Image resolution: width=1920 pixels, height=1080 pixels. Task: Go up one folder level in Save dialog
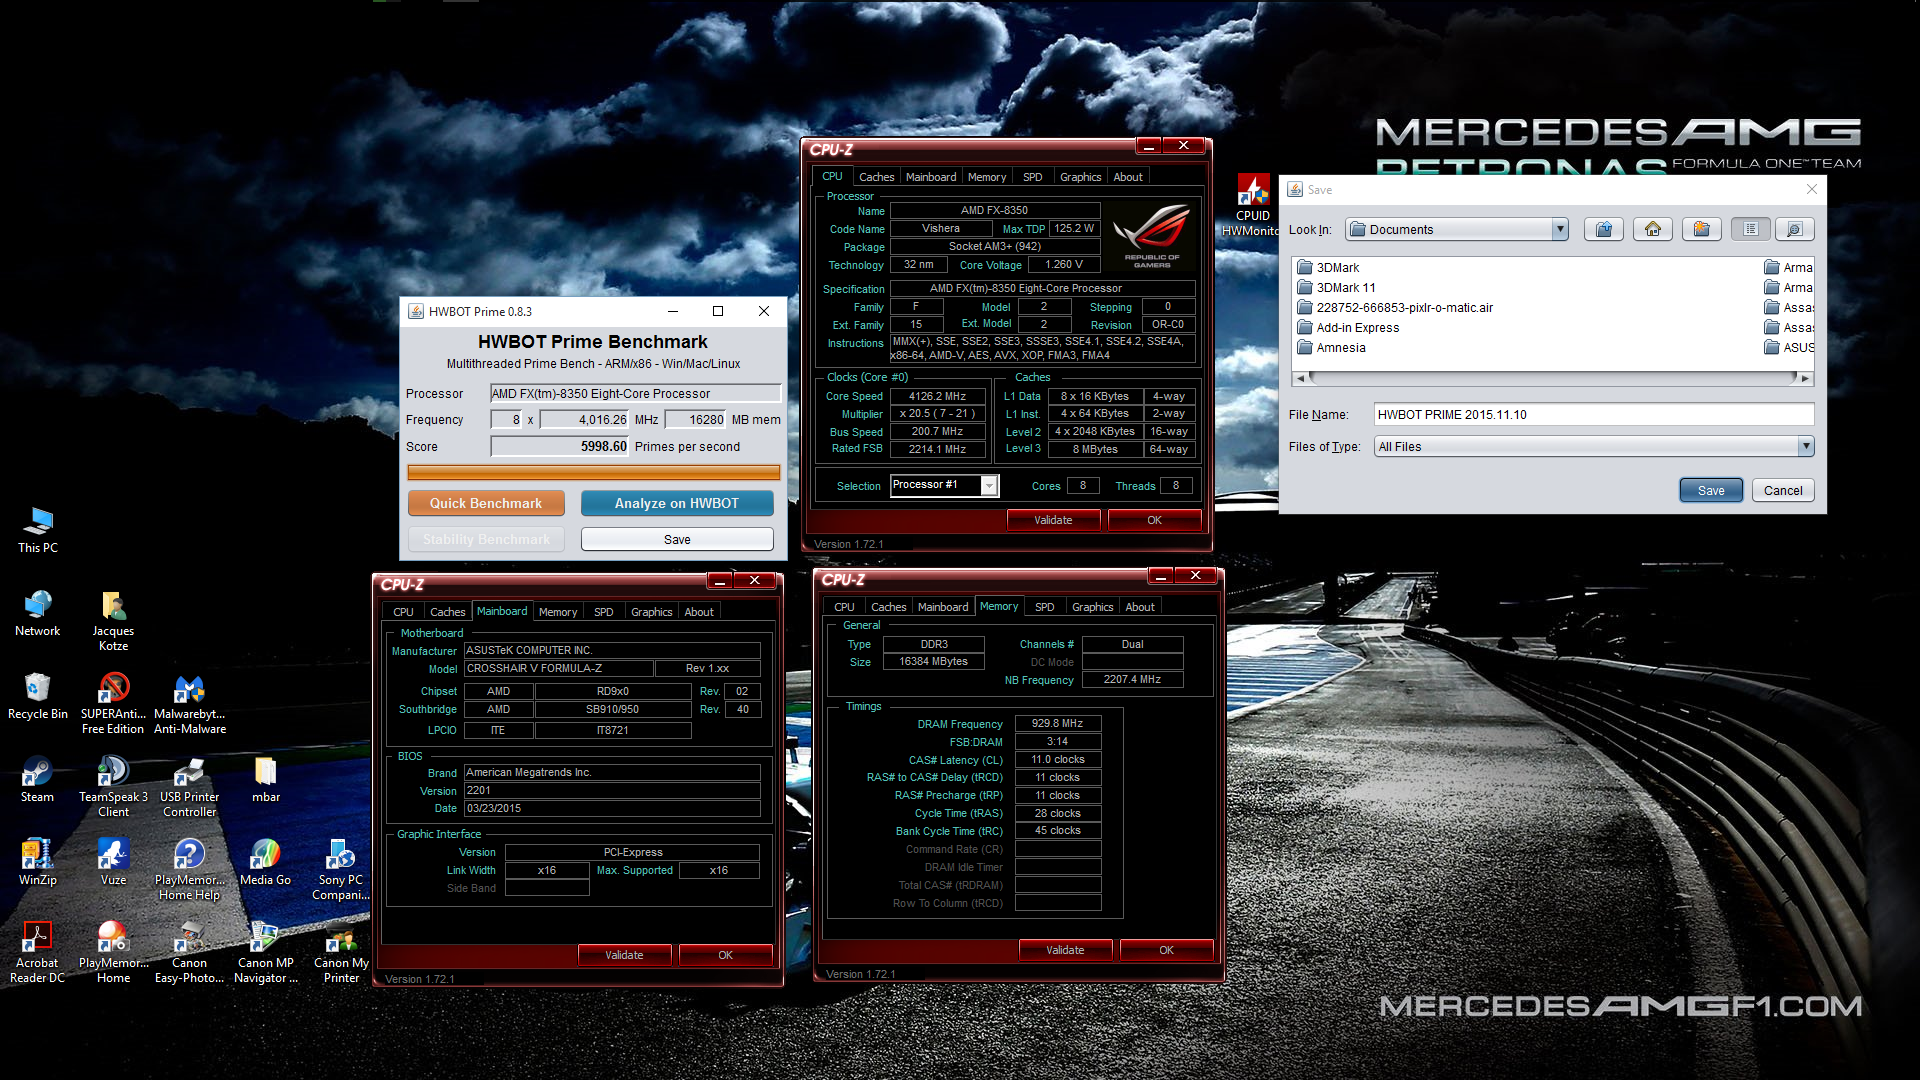click(x=1604, y=229)
